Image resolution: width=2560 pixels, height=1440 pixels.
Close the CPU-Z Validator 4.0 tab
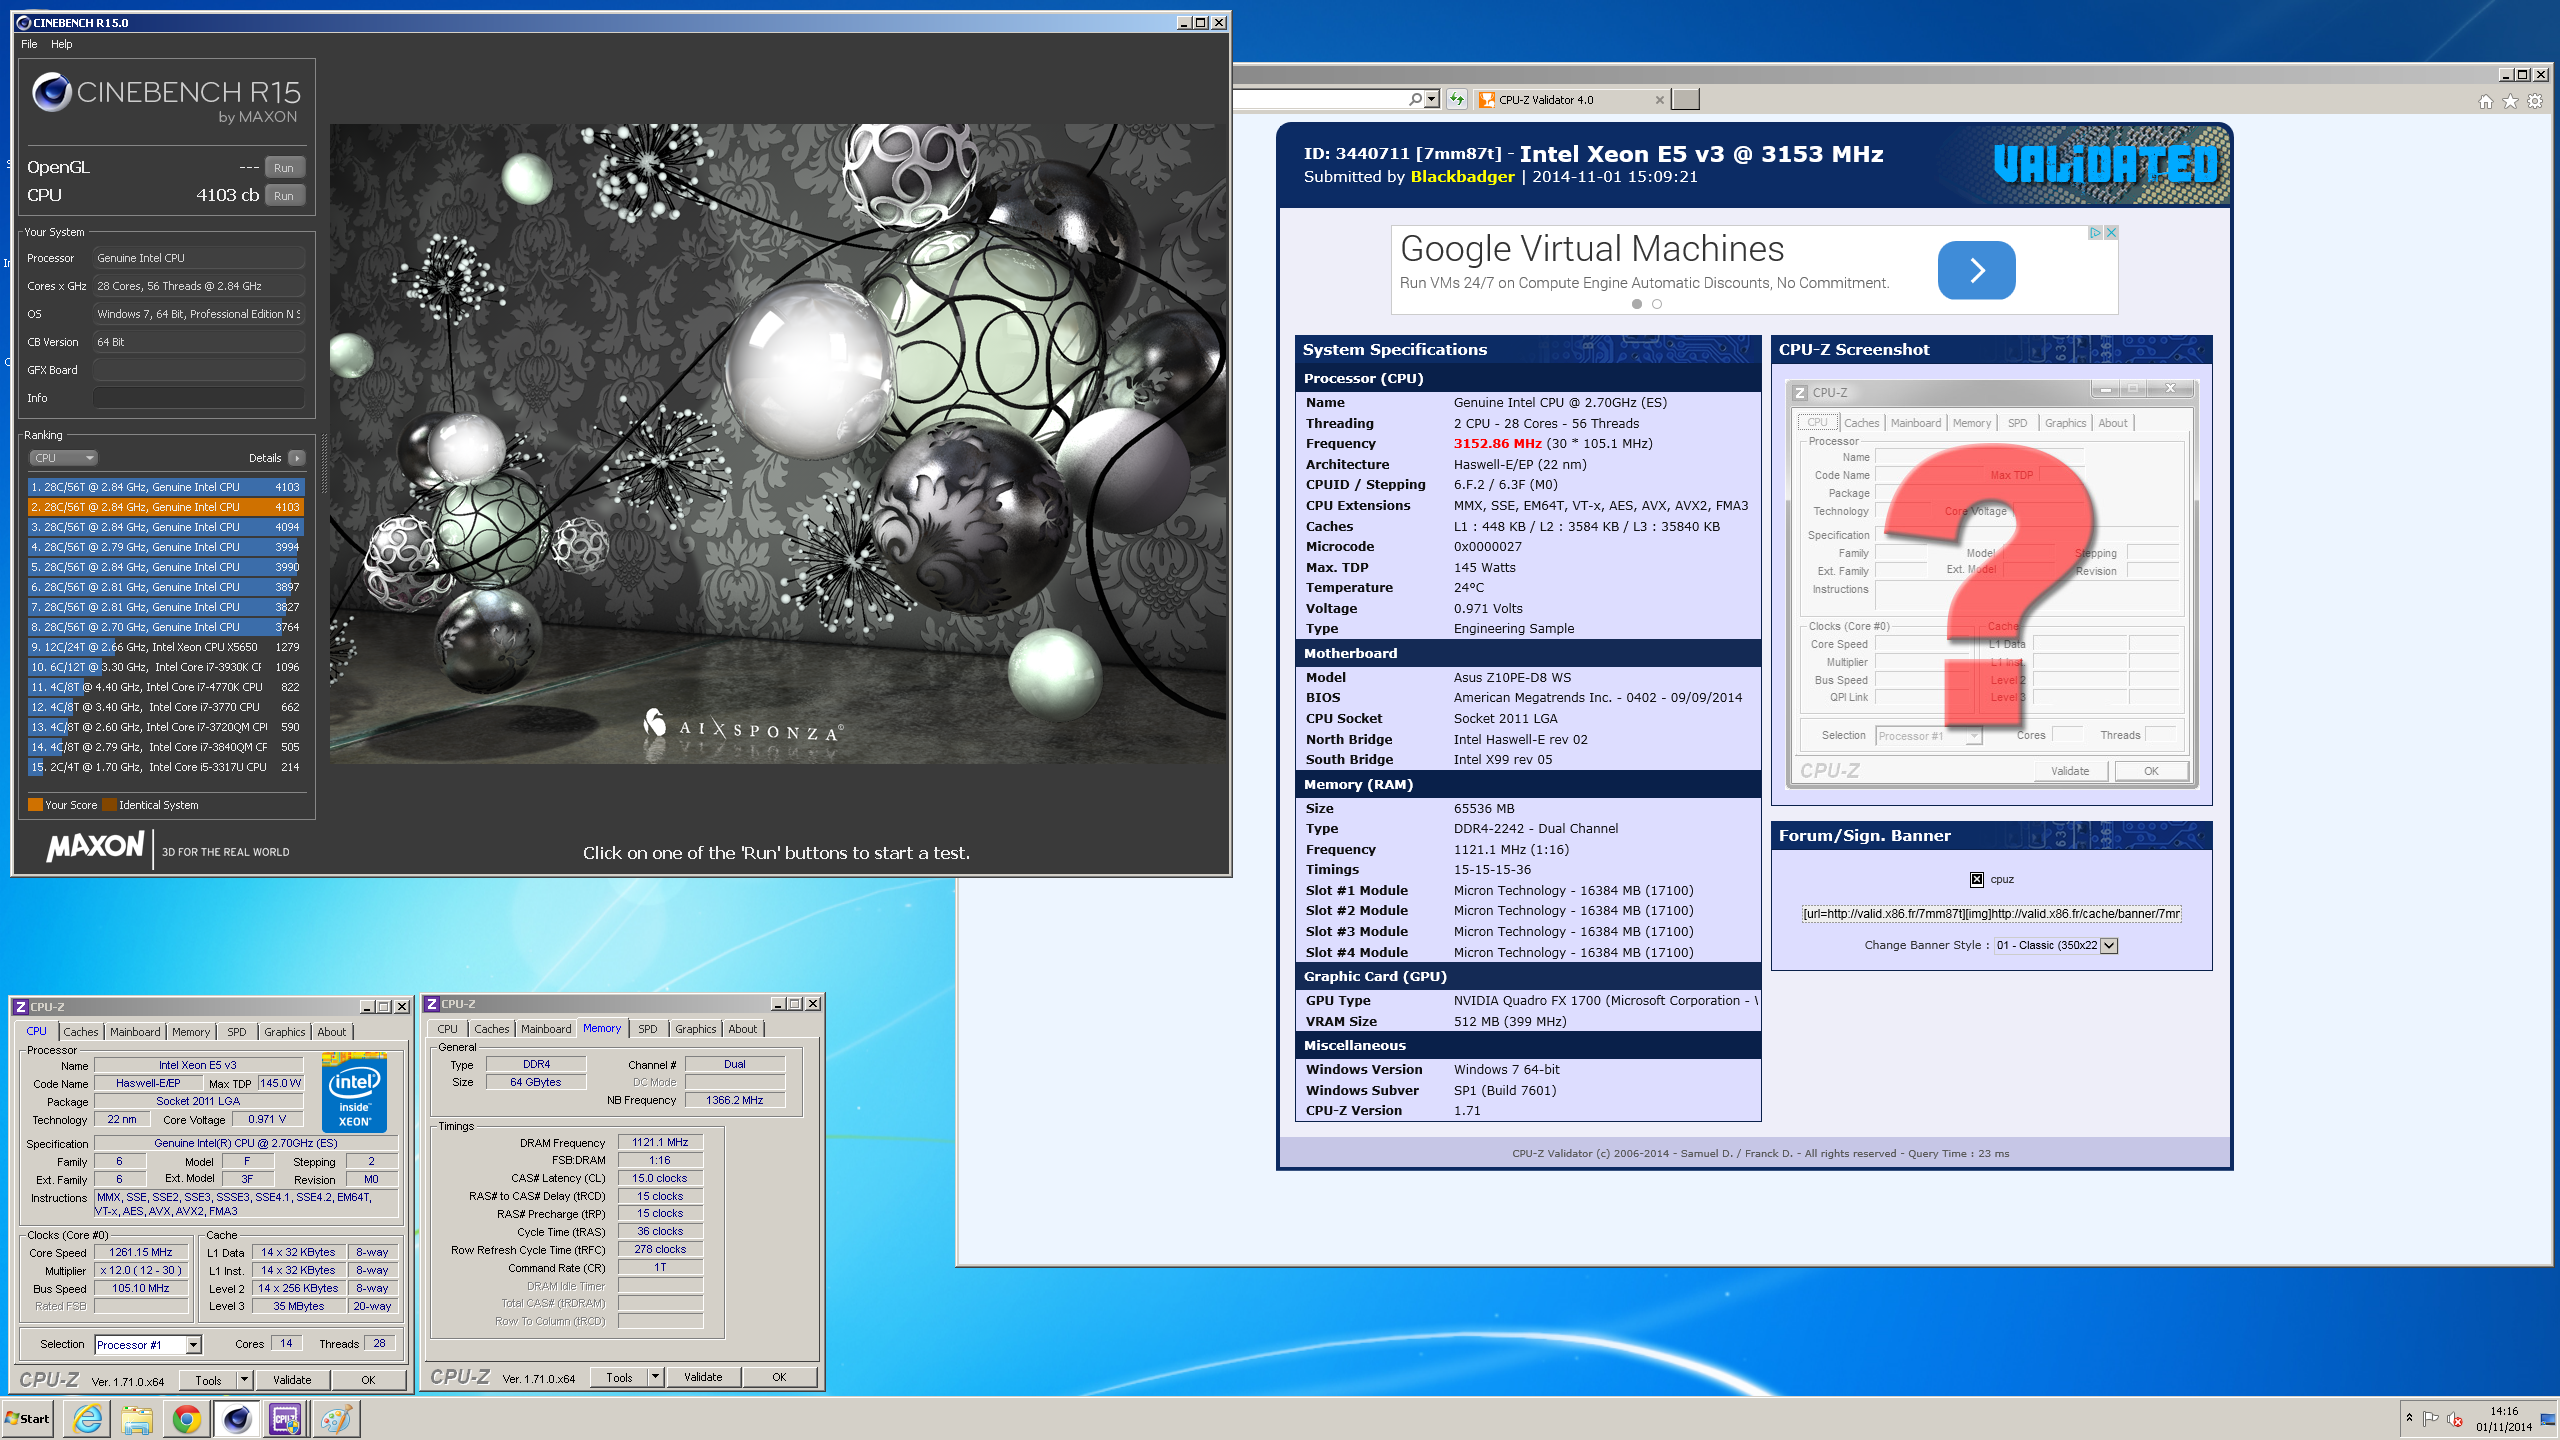[x=1660, y=100]
